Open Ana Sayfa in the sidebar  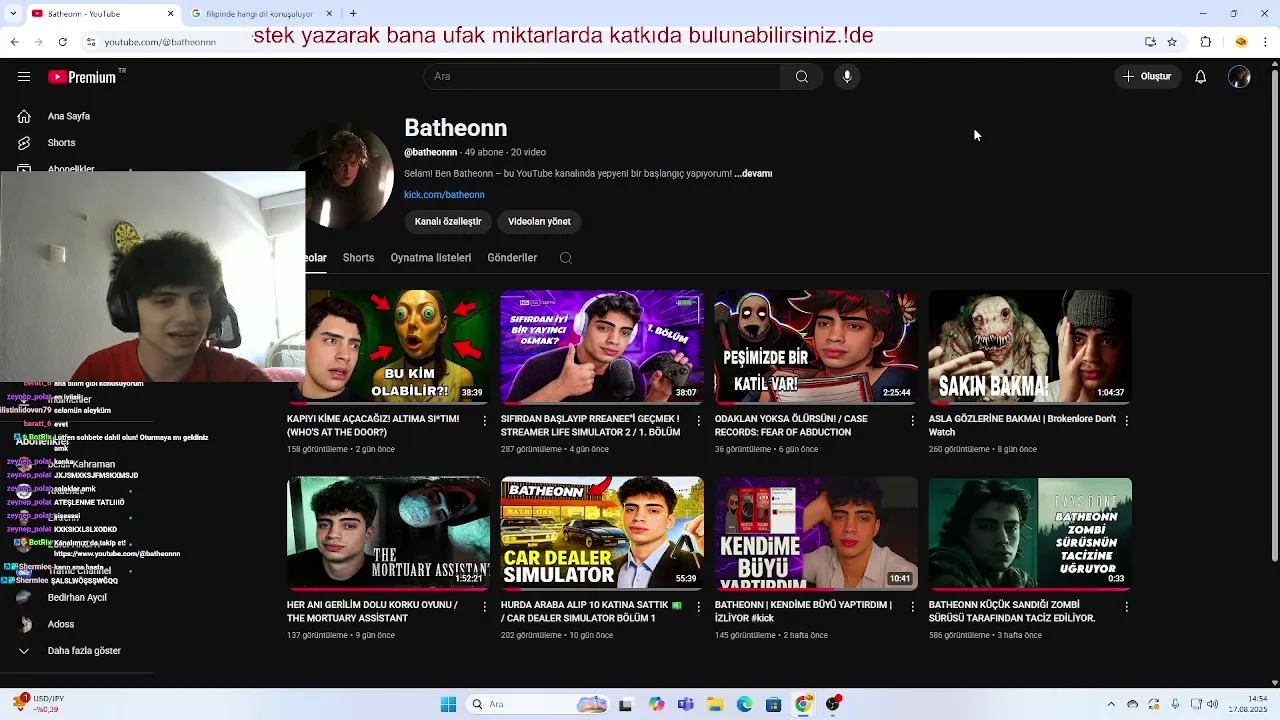pos(69,116)
